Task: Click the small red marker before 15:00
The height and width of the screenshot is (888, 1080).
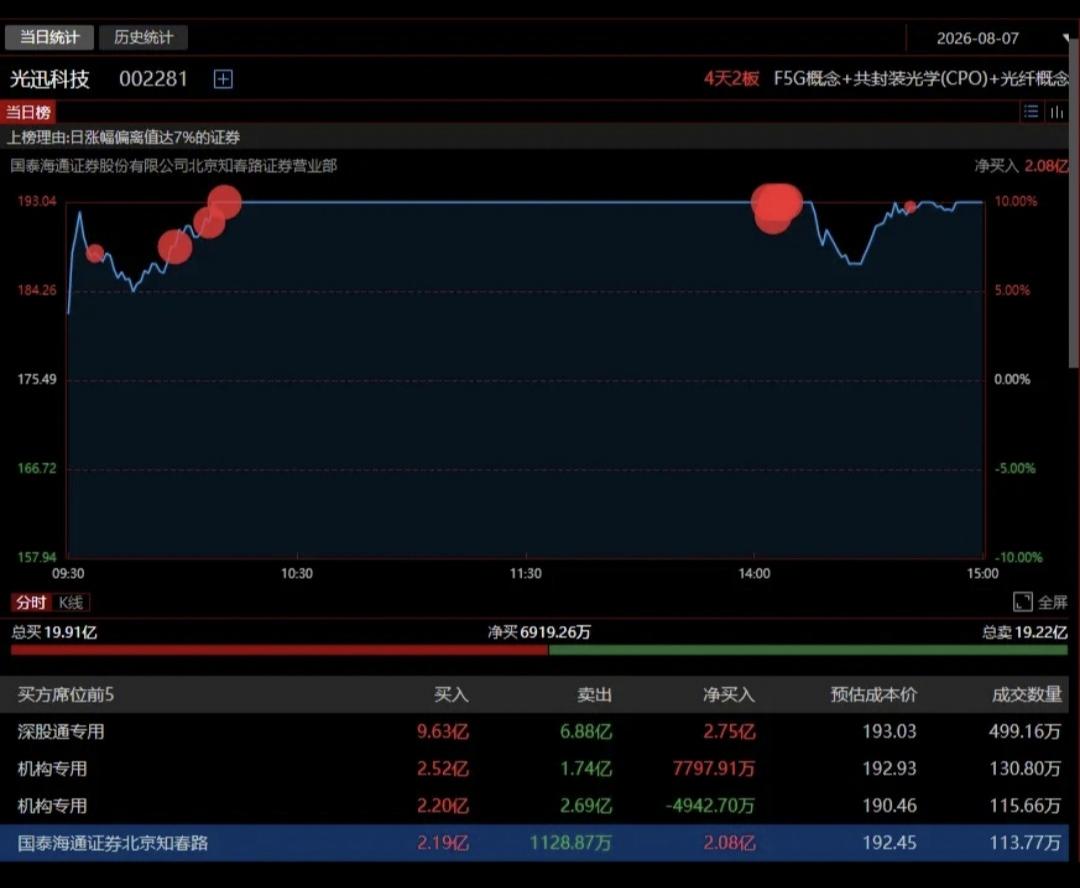Action: coord(911,207)
